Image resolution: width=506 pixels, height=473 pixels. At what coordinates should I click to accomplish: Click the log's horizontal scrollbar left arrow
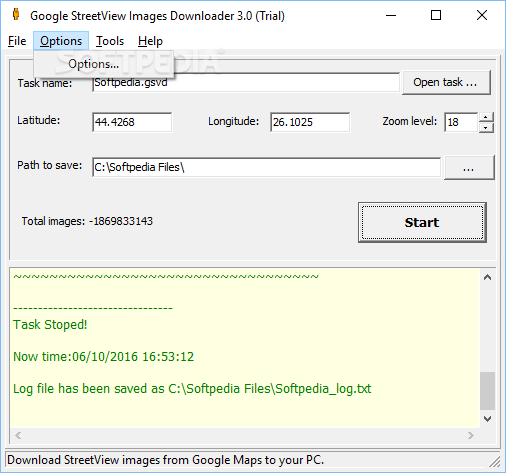[18, 435]
